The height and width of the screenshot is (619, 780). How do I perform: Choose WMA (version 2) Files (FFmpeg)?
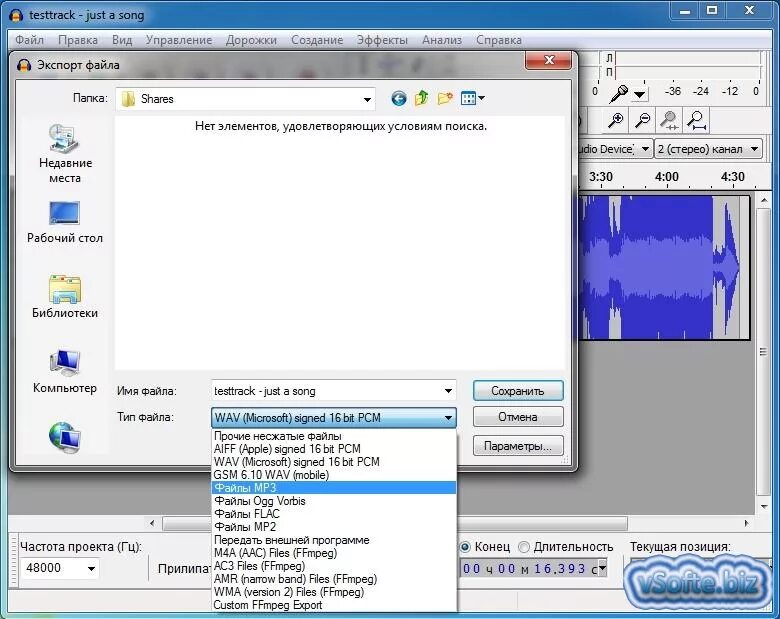pos(334,592)
